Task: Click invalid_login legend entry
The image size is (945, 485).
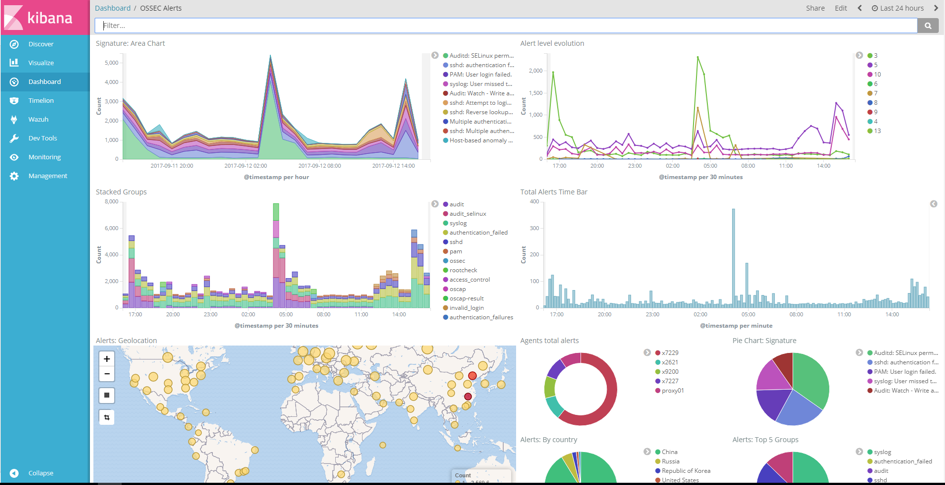Action: coord(465,308)
